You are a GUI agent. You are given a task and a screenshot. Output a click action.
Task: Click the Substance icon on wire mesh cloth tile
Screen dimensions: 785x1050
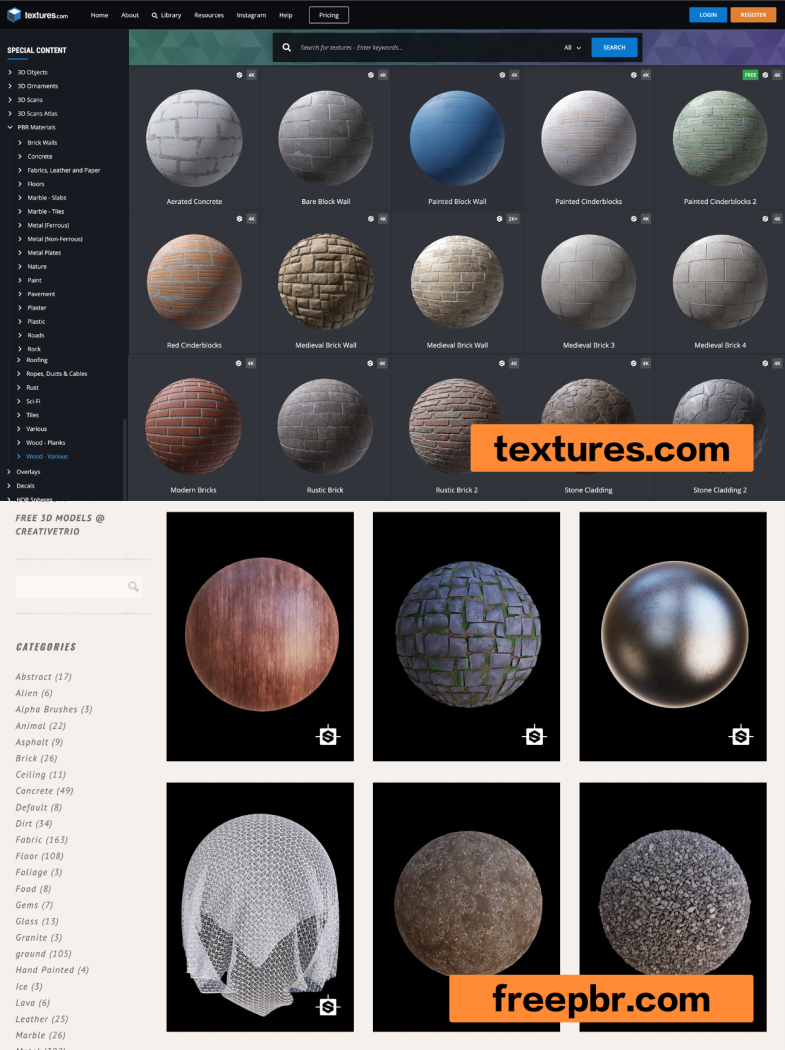point(328,1006)
